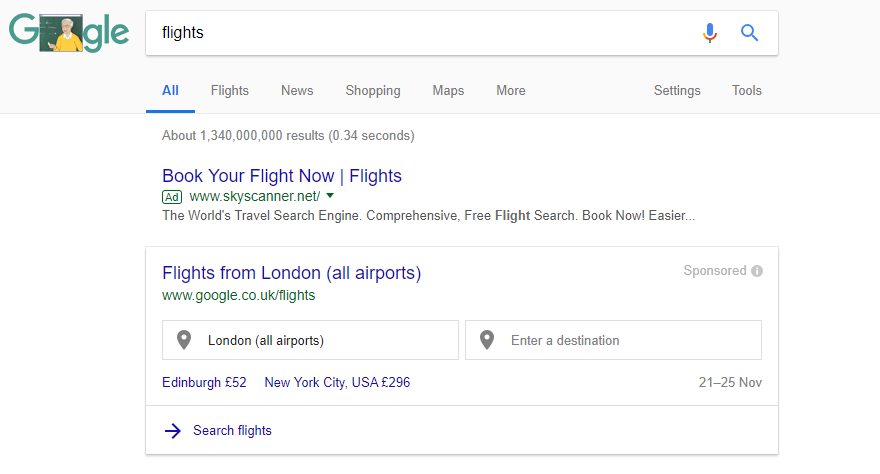Open the Maps results tab
The width and height of the screenshot is (880, 474).
pos(448,91)
